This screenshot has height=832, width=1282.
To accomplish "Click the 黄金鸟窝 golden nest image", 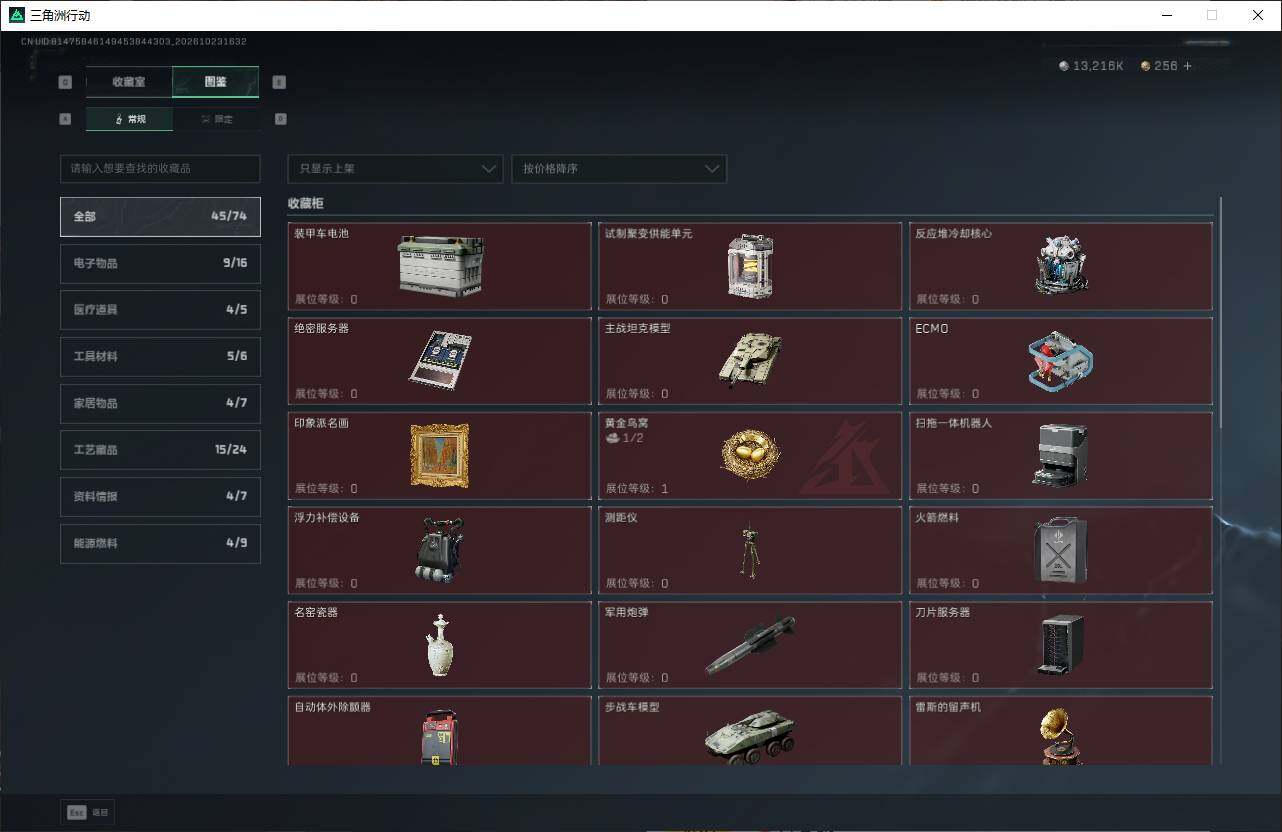I will tap(751, 456).
